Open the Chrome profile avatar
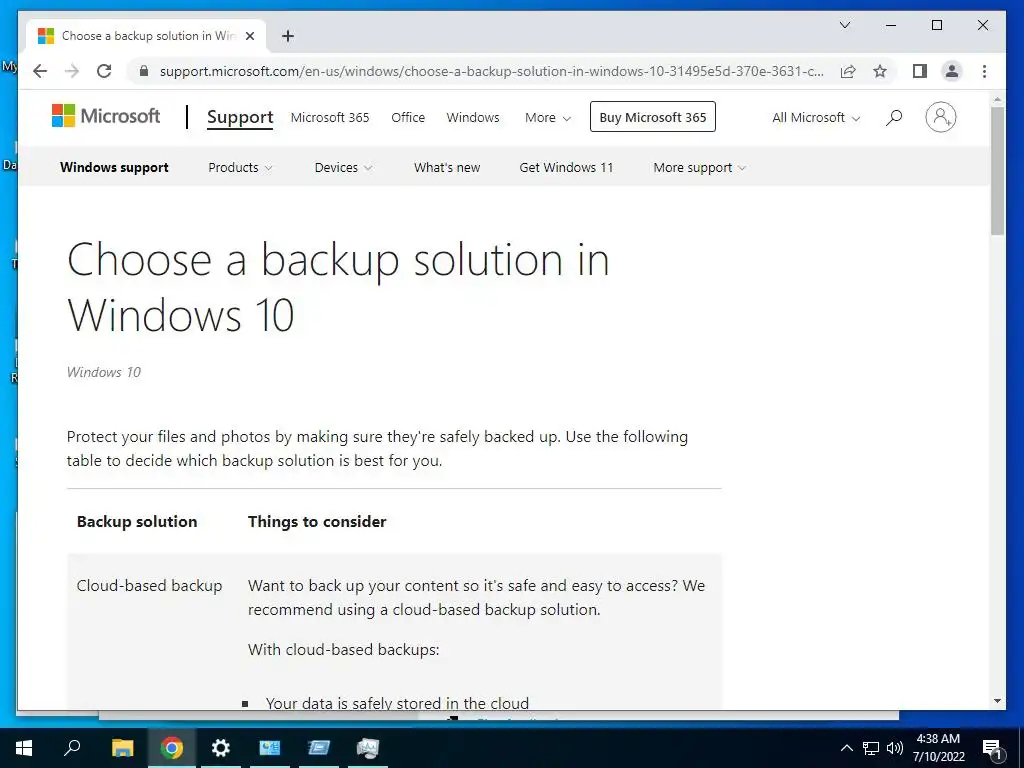The height and width of the screenshot is (768, 1024). (x=952, y=71)
